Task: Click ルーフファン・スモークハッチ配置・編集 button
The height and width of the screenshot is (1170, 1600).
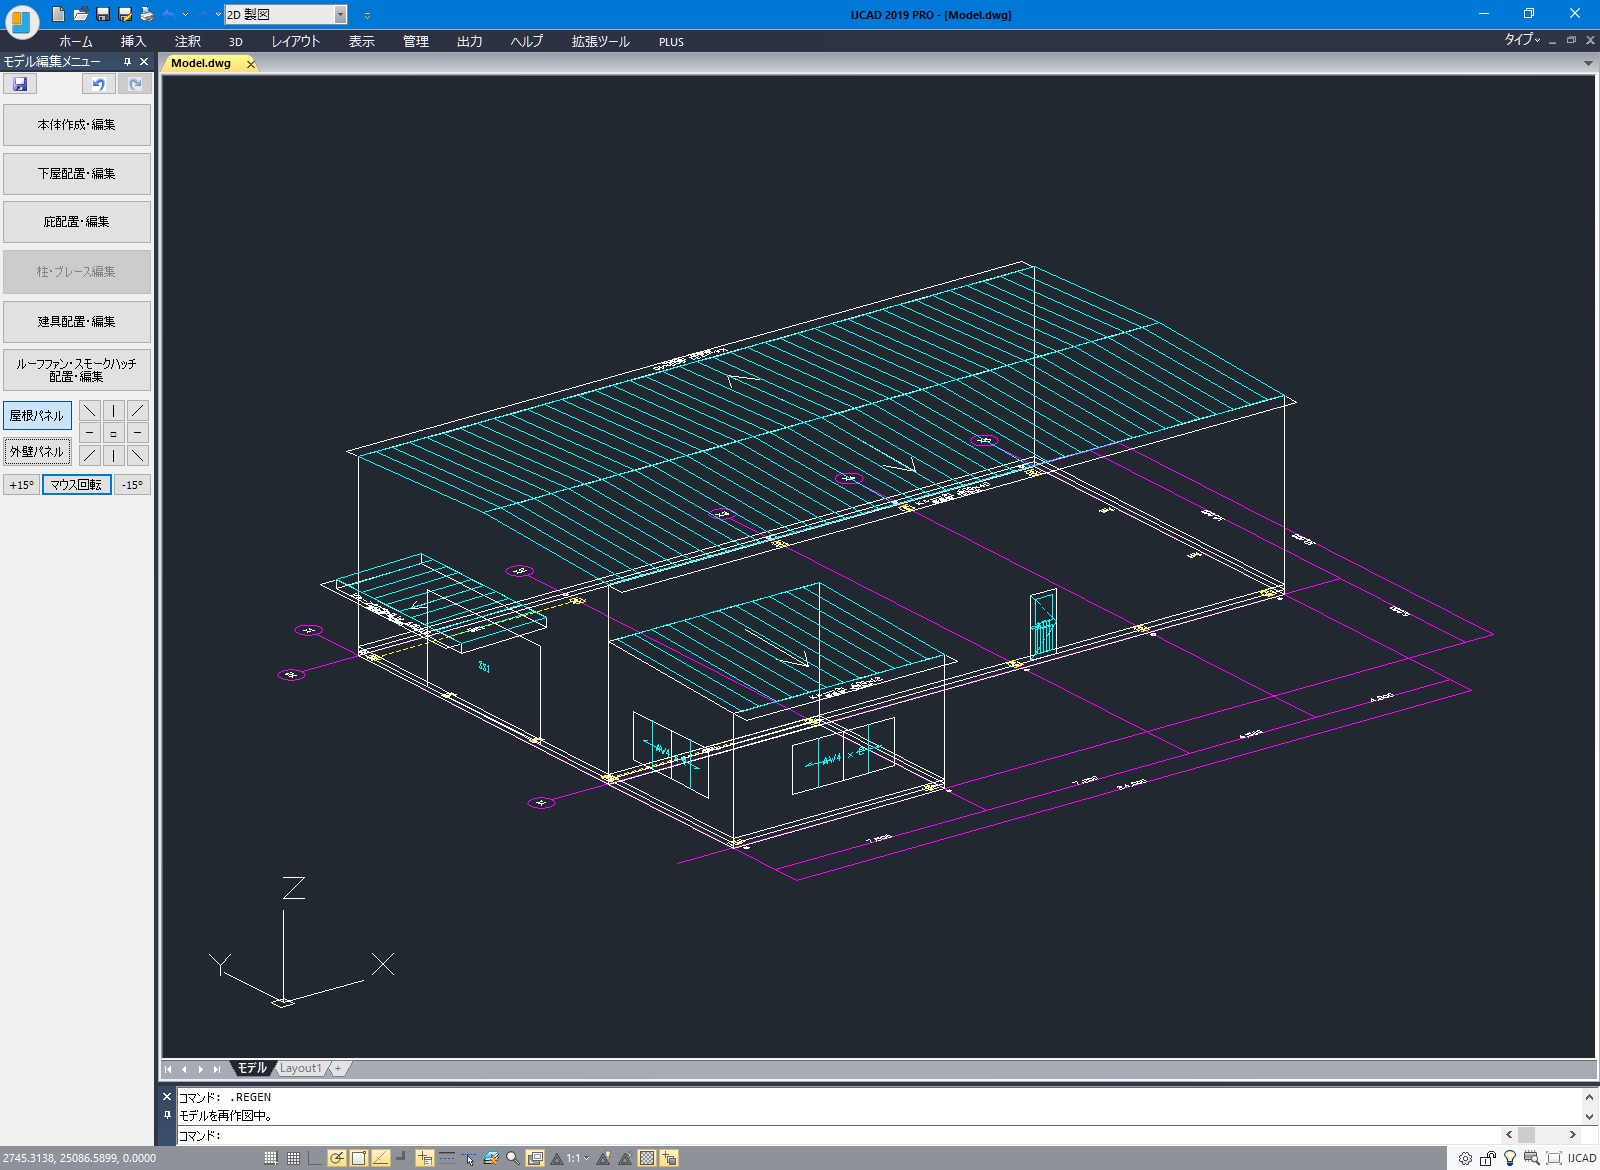Action: [x=77, y=370]
